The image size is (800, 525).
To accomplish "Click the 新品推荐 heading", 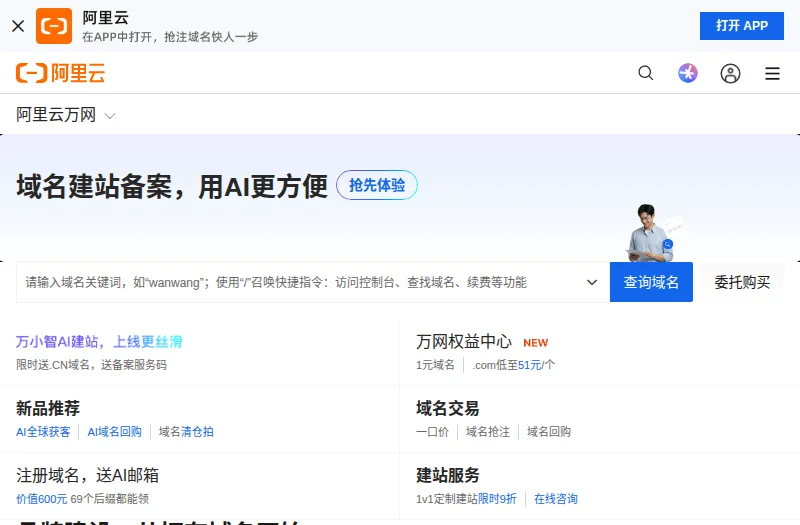I will click(x=48, y=408).
